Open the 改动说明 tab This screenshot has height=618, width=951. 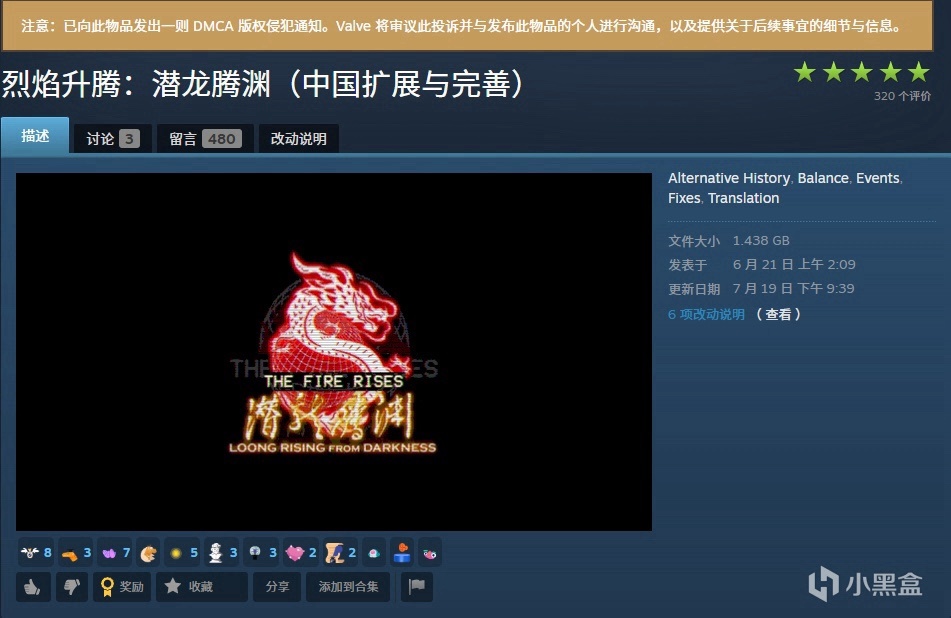click(298, 139)
